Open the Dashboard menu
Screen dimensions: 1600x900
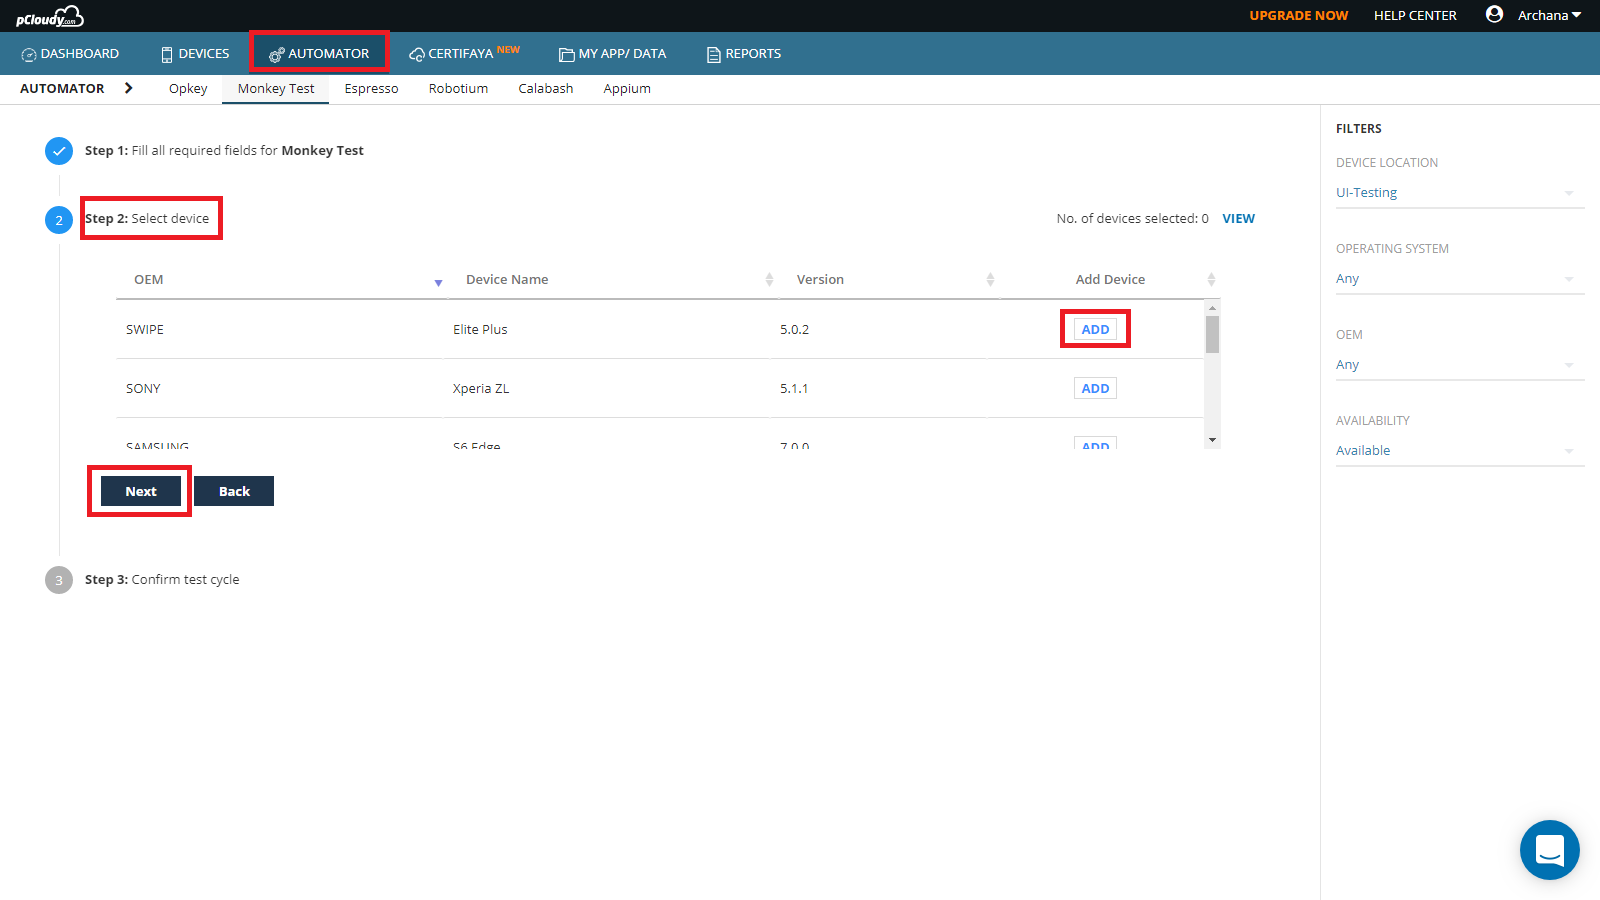click(x=70, y=54)
